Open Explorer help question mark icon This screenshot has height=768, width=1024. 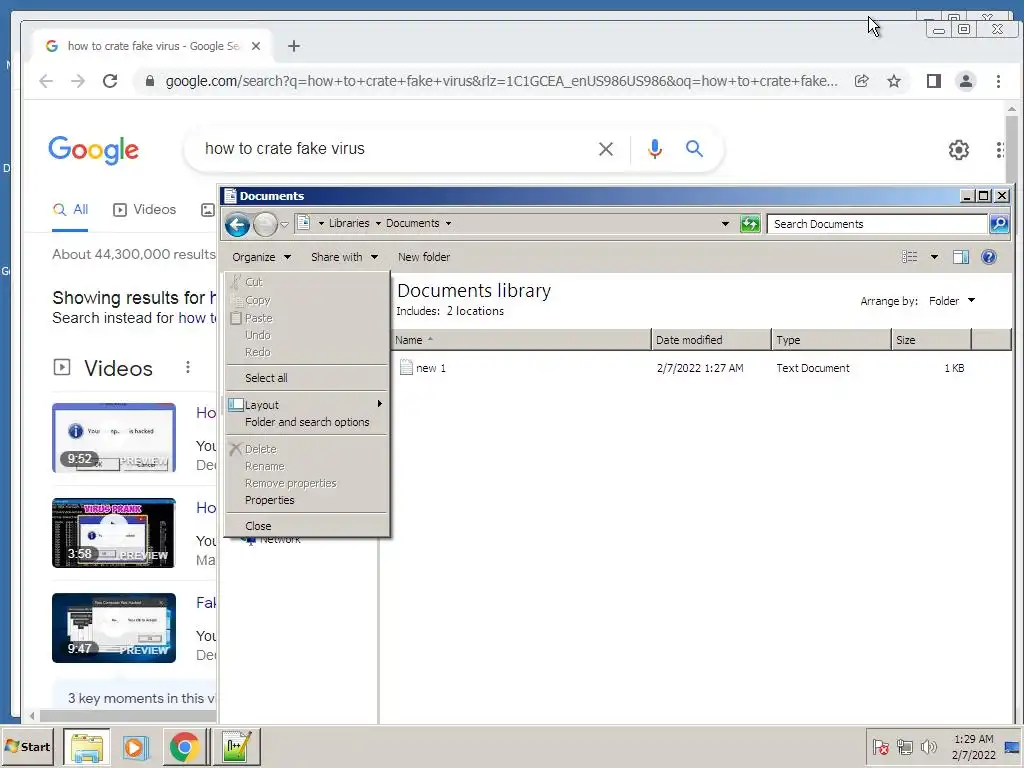click(x=989, y=257)
